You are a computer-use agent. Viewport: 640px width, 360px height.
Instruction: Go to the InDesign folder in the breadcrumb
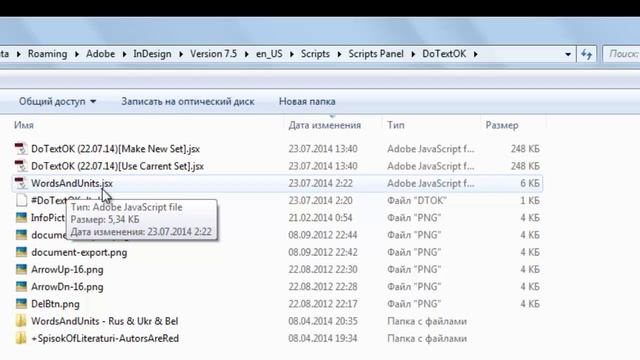point(152,54)
